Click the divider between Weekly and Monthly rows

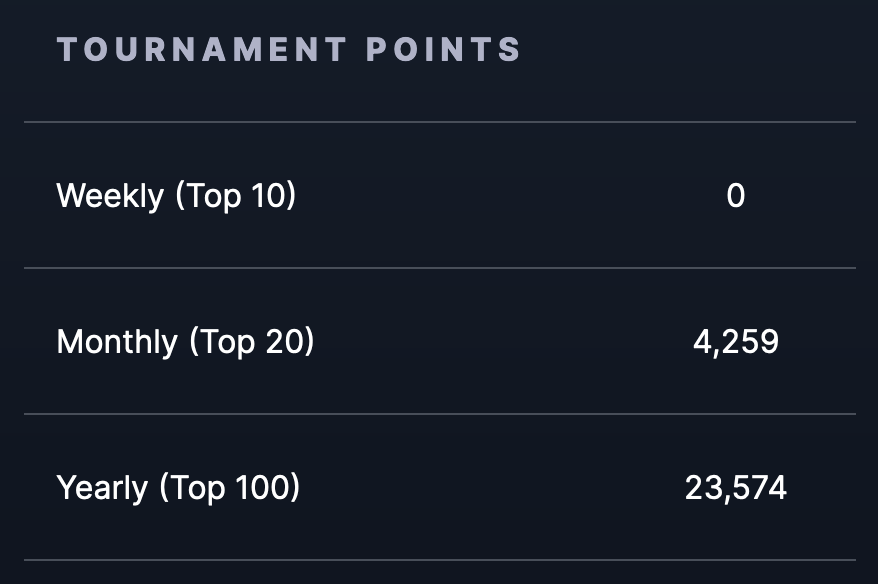tap(440, 268)
